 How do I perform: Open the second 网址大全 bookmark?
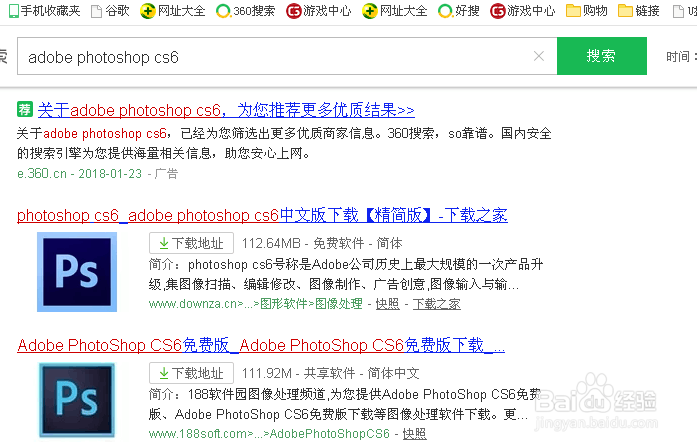[x=394, y=11]
